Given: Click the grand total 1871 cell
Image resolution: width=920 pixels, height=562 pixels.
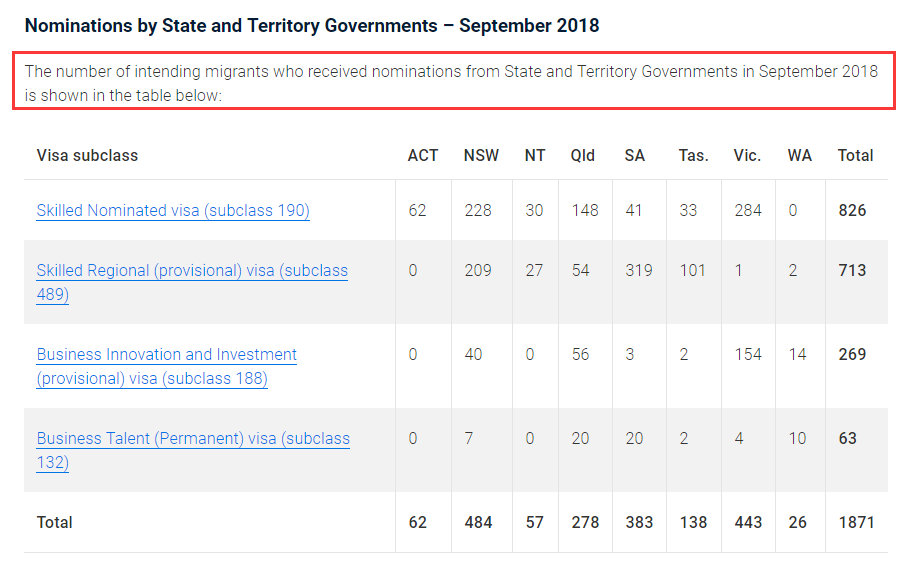Looking at the screenshot, I should [x=855, y=522].
